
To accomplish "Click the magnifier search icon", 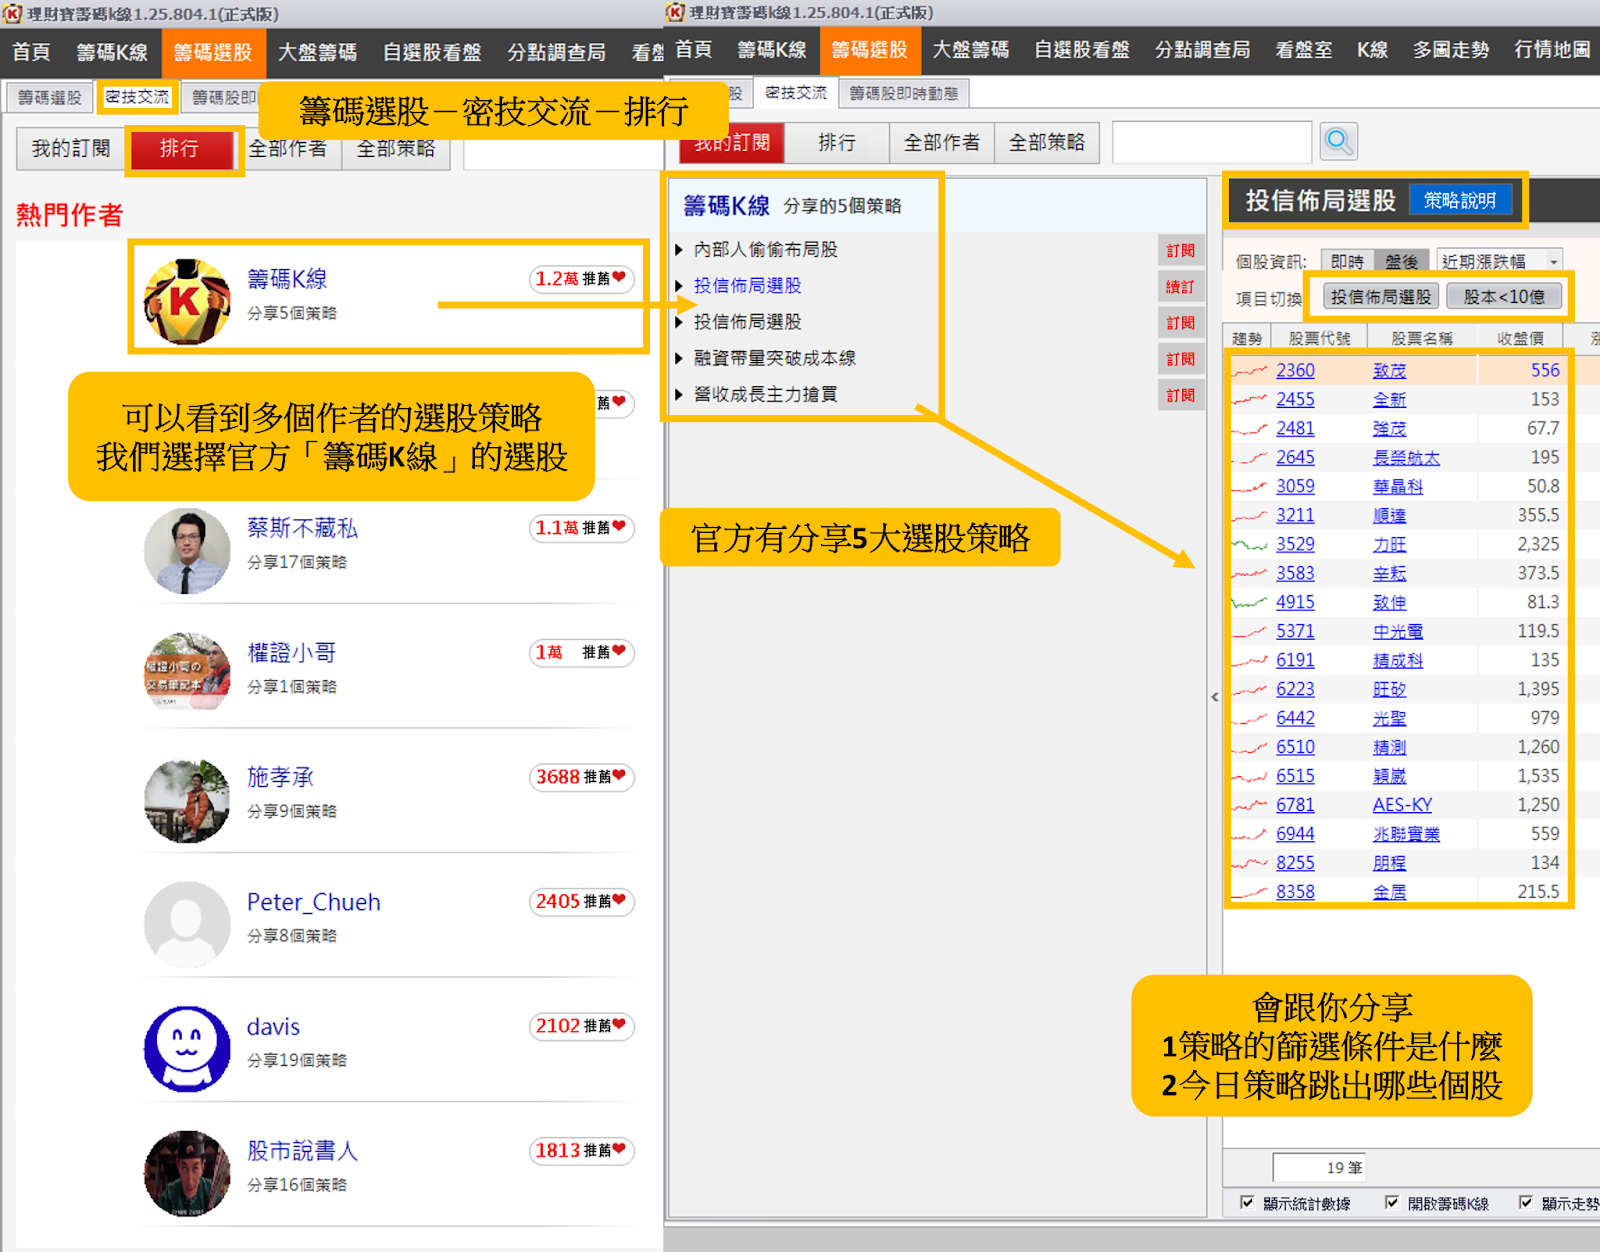I will [1338, 141].
